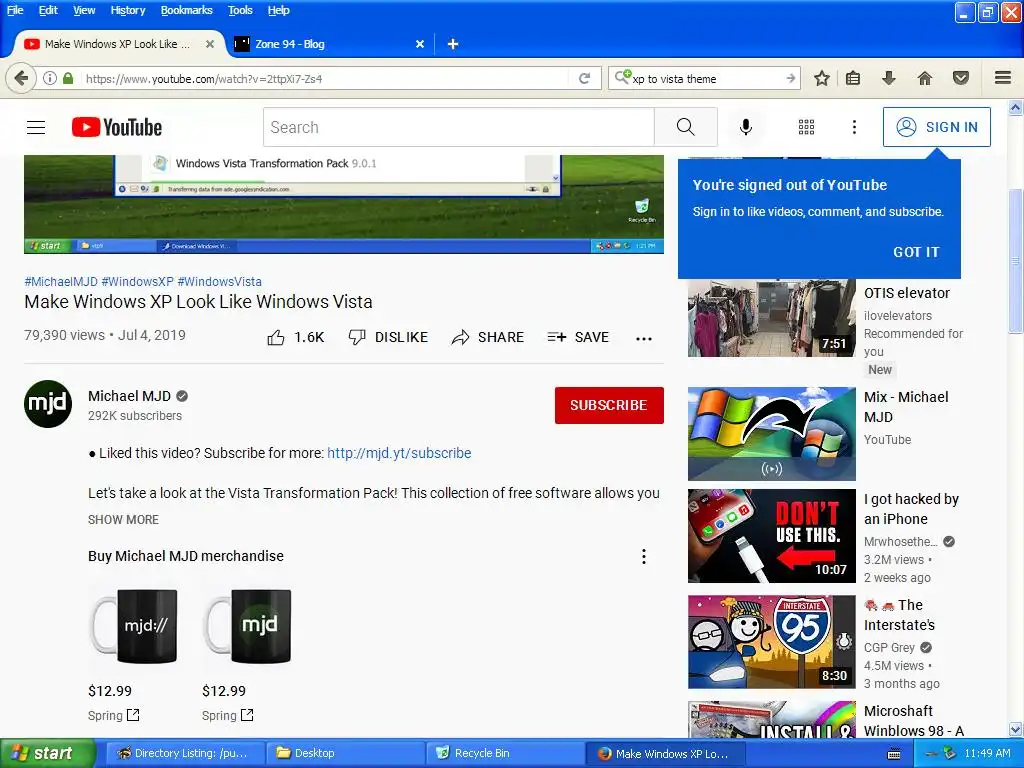Search with voice microphone icon

click(x=746, y=127)
